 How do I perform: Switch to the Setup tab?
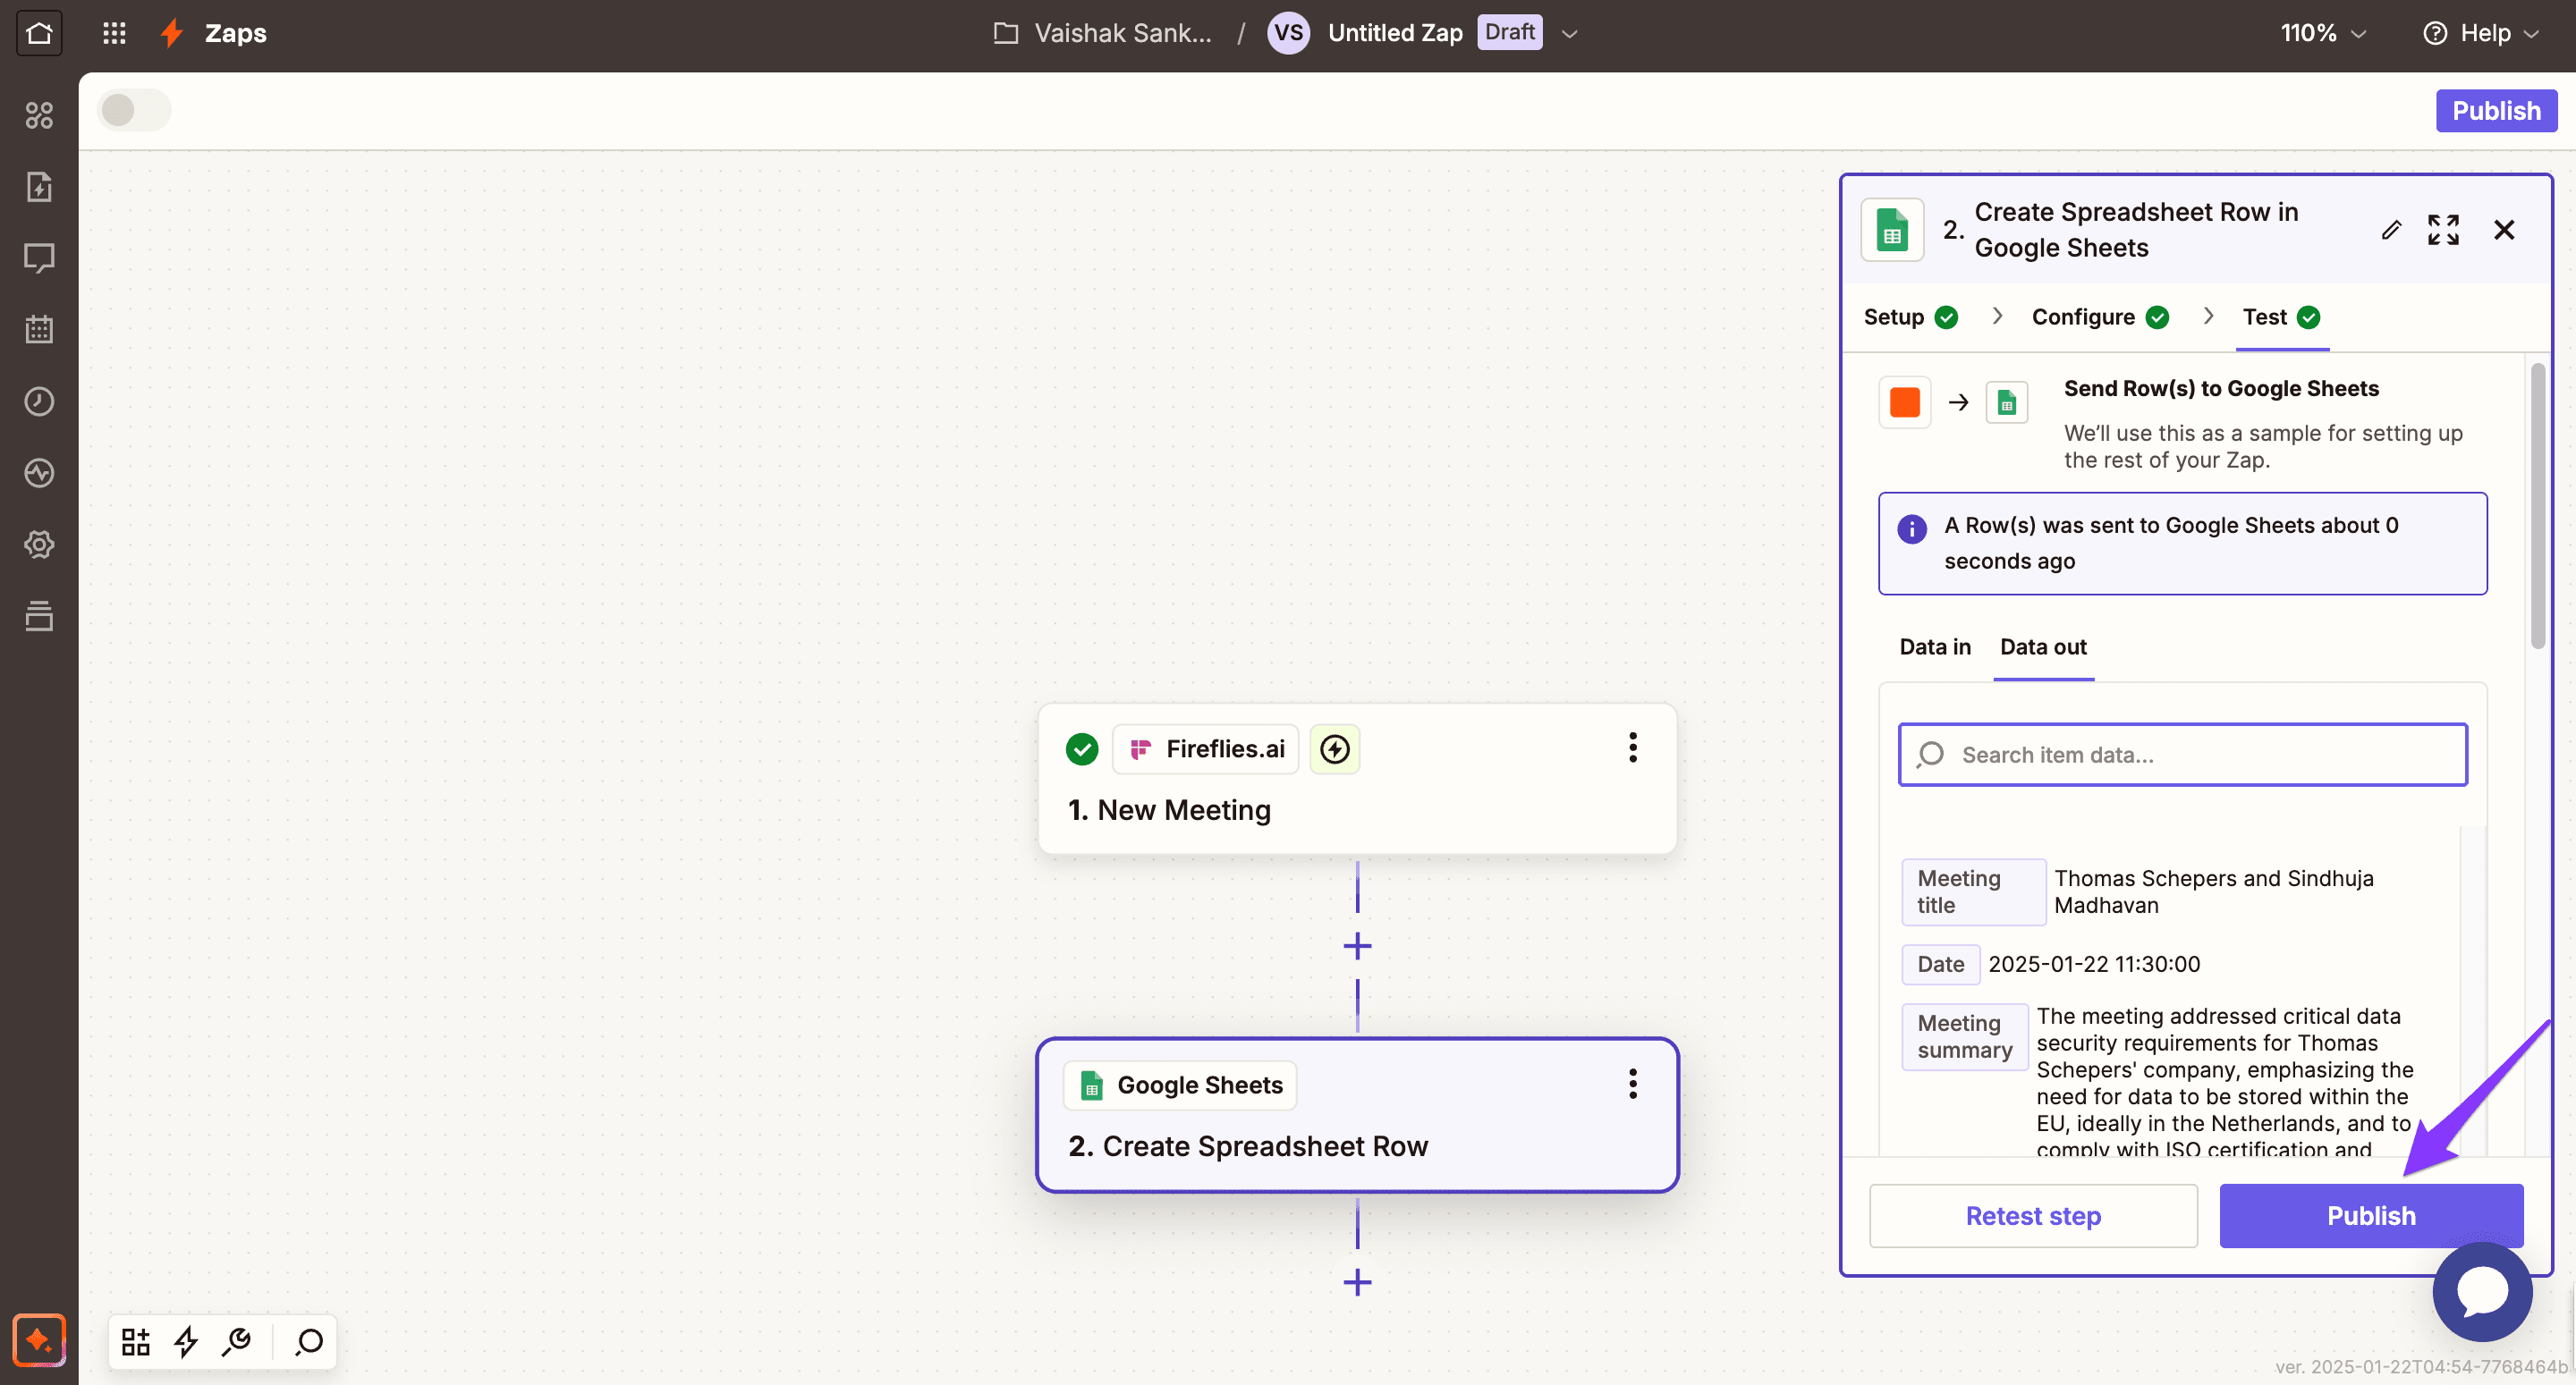1910,317
